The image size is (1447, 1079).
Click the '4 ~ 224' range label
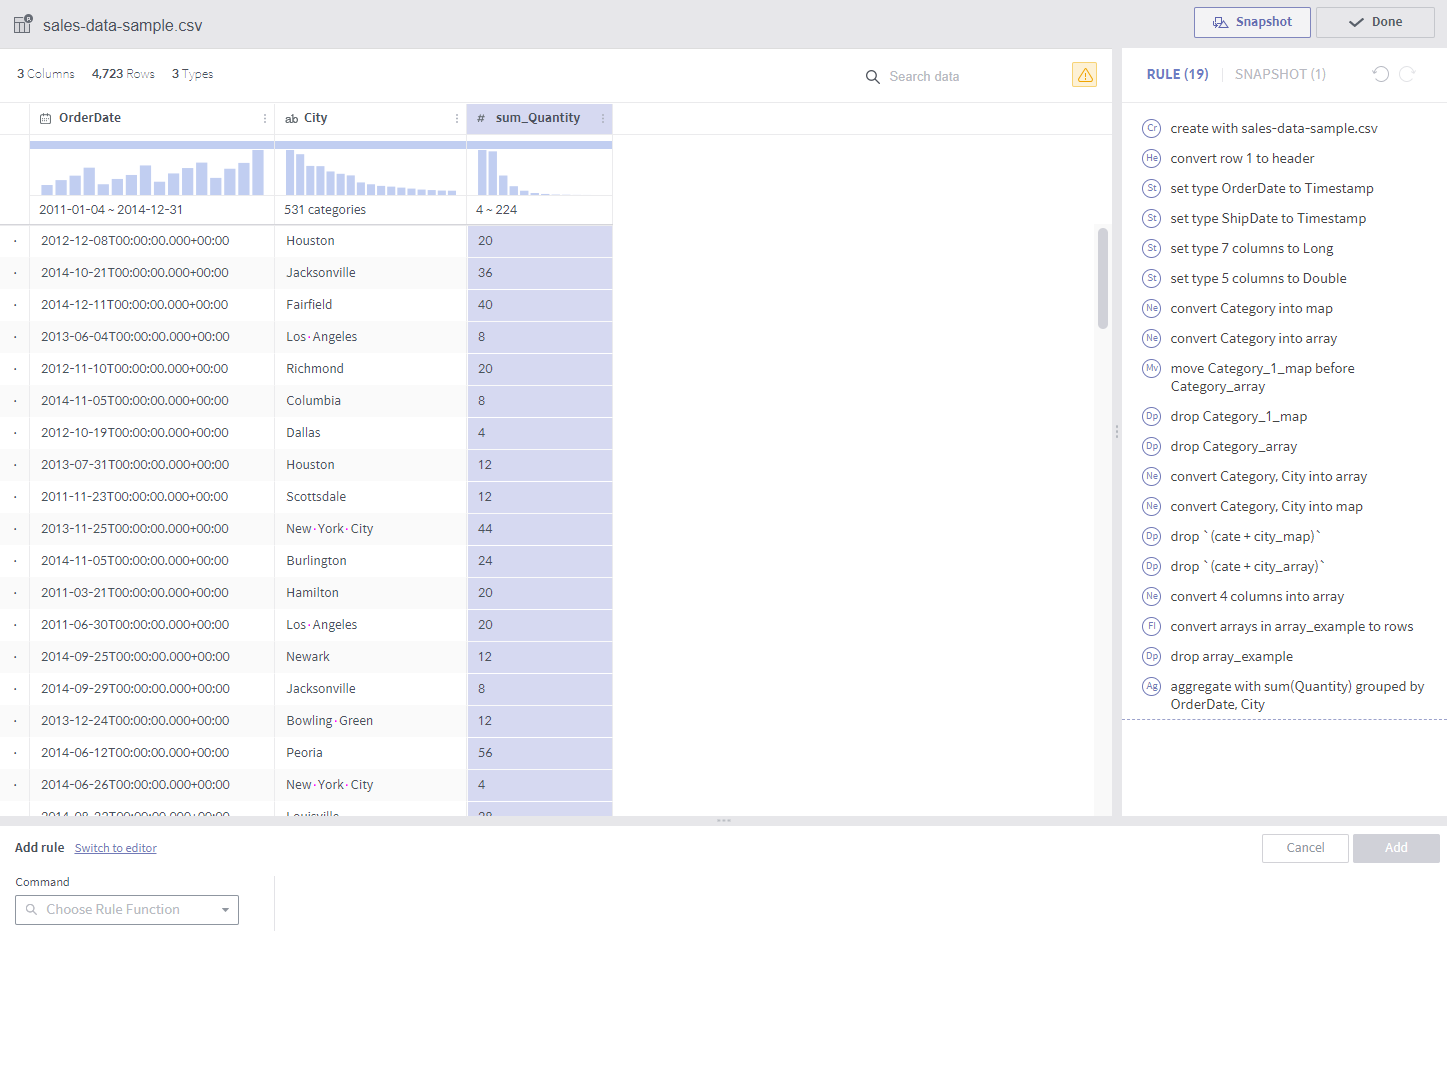pyautogui.click(x=496, y=210)
